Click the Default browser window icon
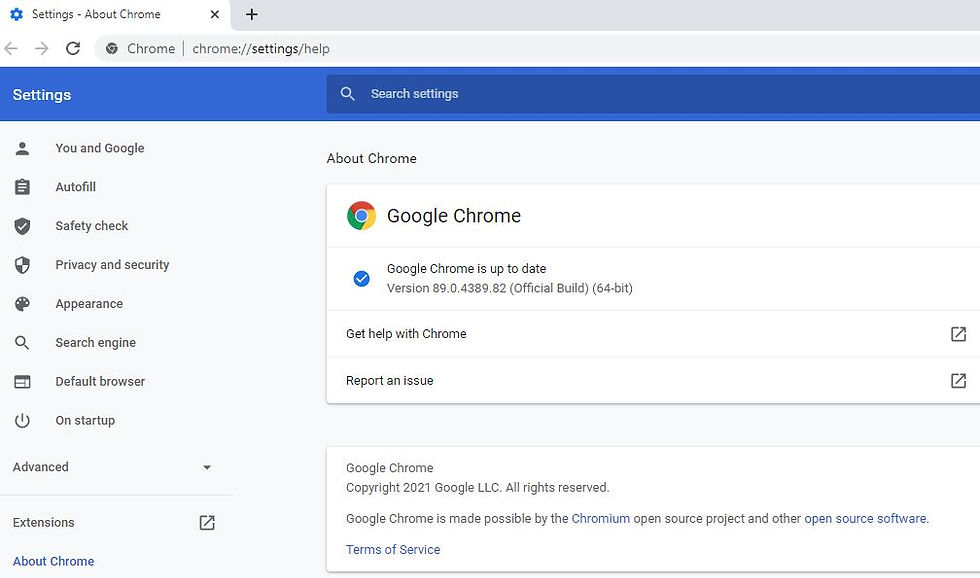This screenshot has height=578, width=980. click(x=22, y=381)
